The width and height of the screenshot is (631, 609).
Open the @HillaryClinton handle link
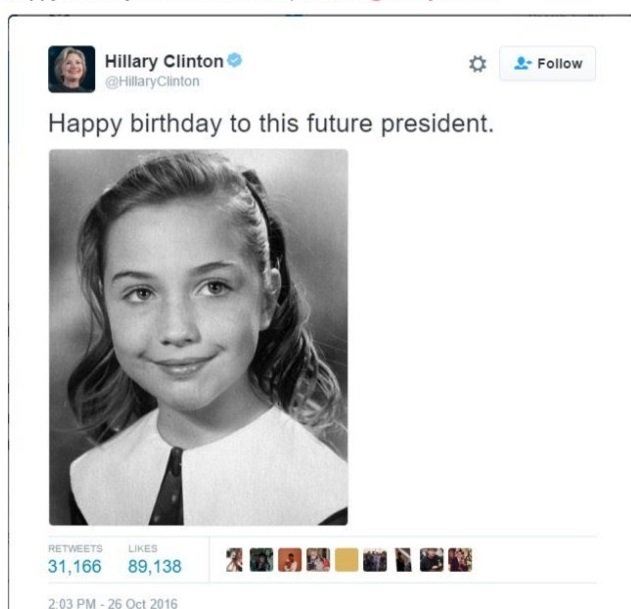[x=152, y=81]
